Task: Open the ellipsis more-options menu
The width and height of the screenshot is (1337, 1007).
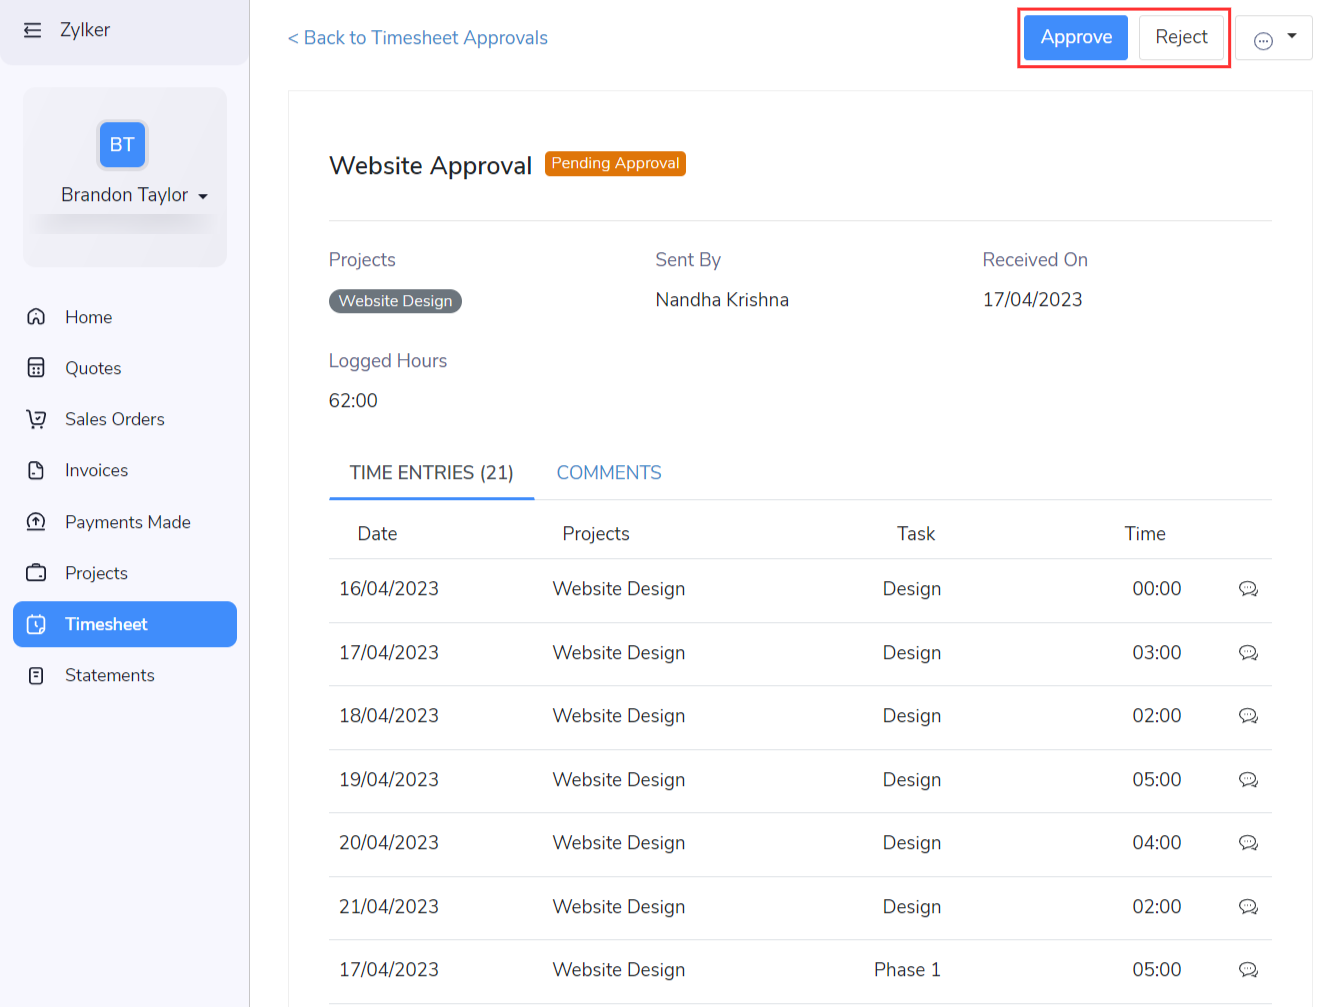Action: 1264,38
